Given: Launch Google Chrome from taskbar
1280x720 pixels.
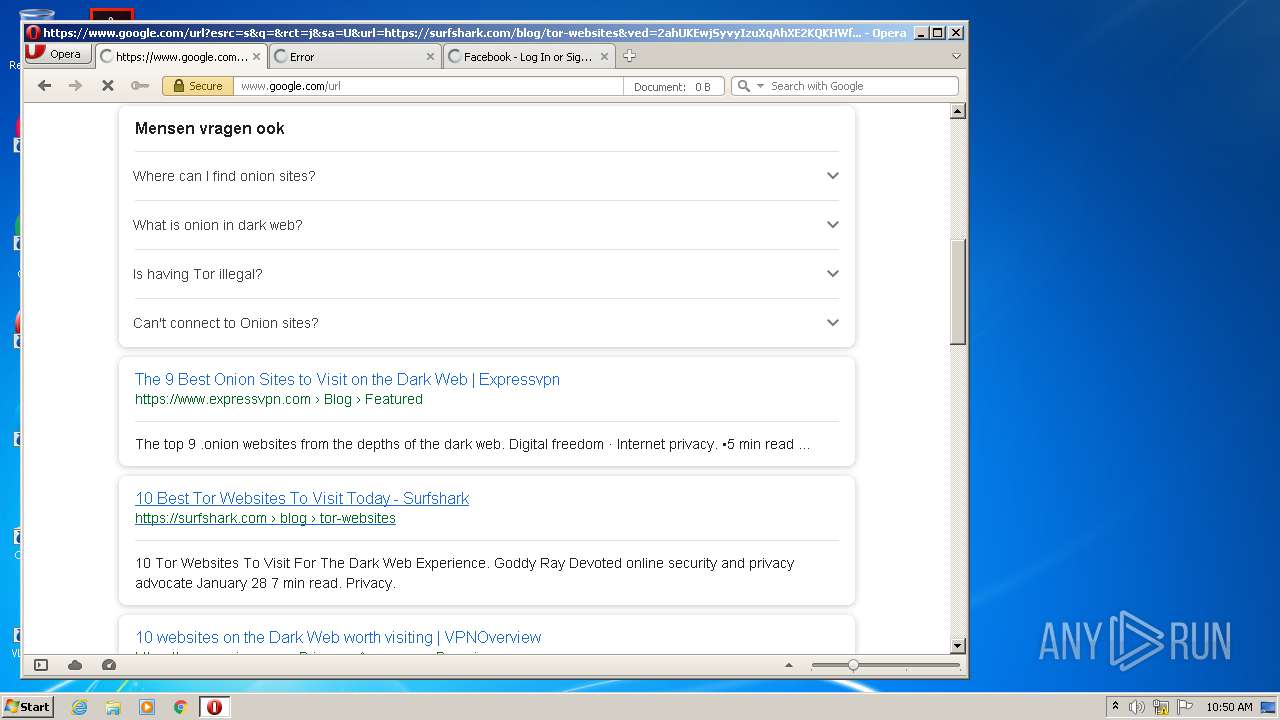Looking at the screenshot, I should click(x=181, y=707).
